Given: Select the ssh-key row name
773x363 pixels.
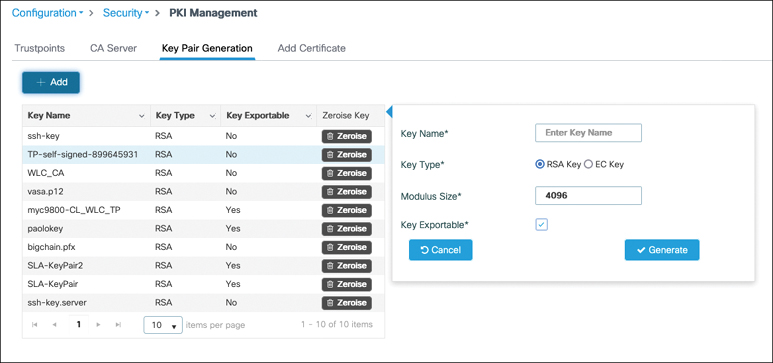Looking at the screenshot, I should [x=44, y=136].
